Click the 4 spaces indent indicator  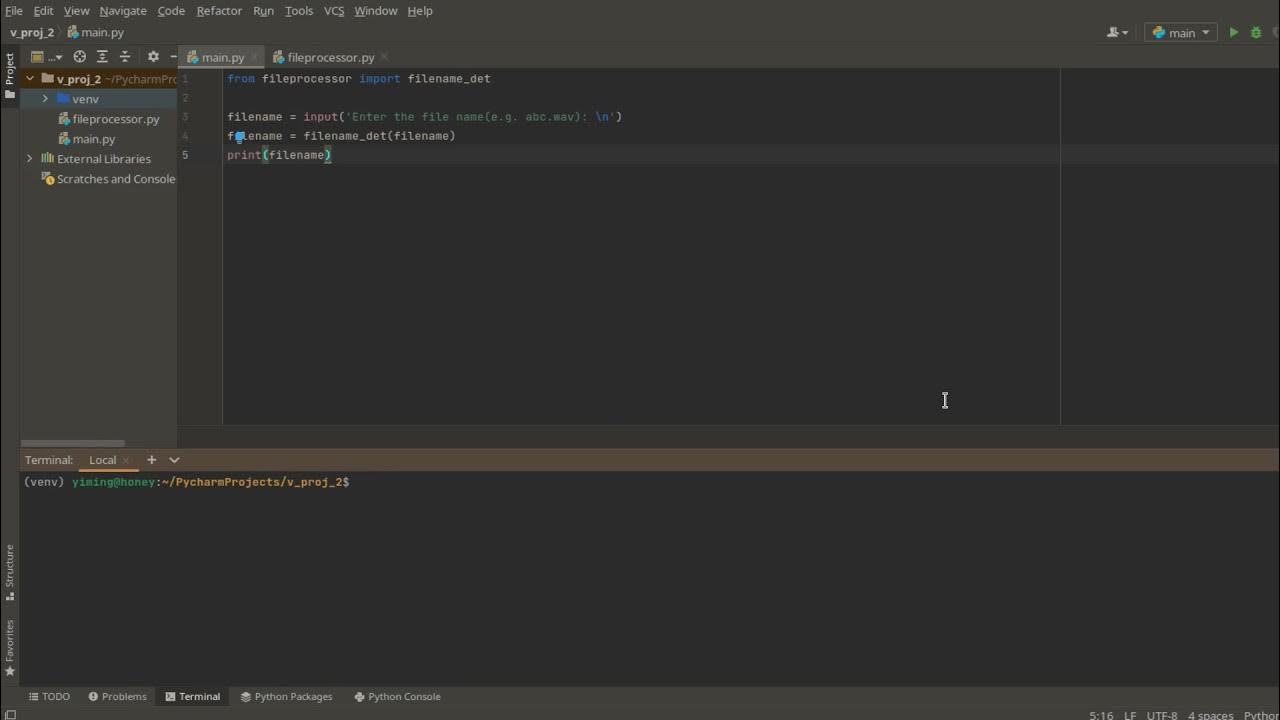pyautogui.click(x=1210, y=715)
